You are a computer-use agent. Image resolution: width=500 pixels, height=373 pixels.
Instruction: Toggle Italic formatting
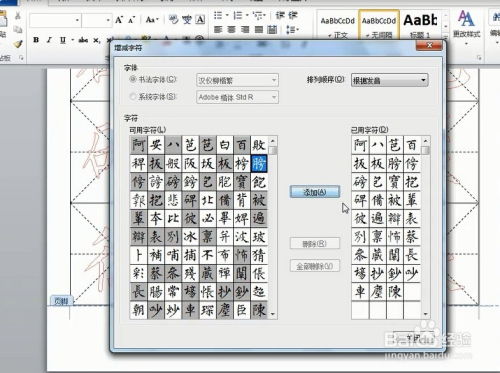tap(49, 40)
